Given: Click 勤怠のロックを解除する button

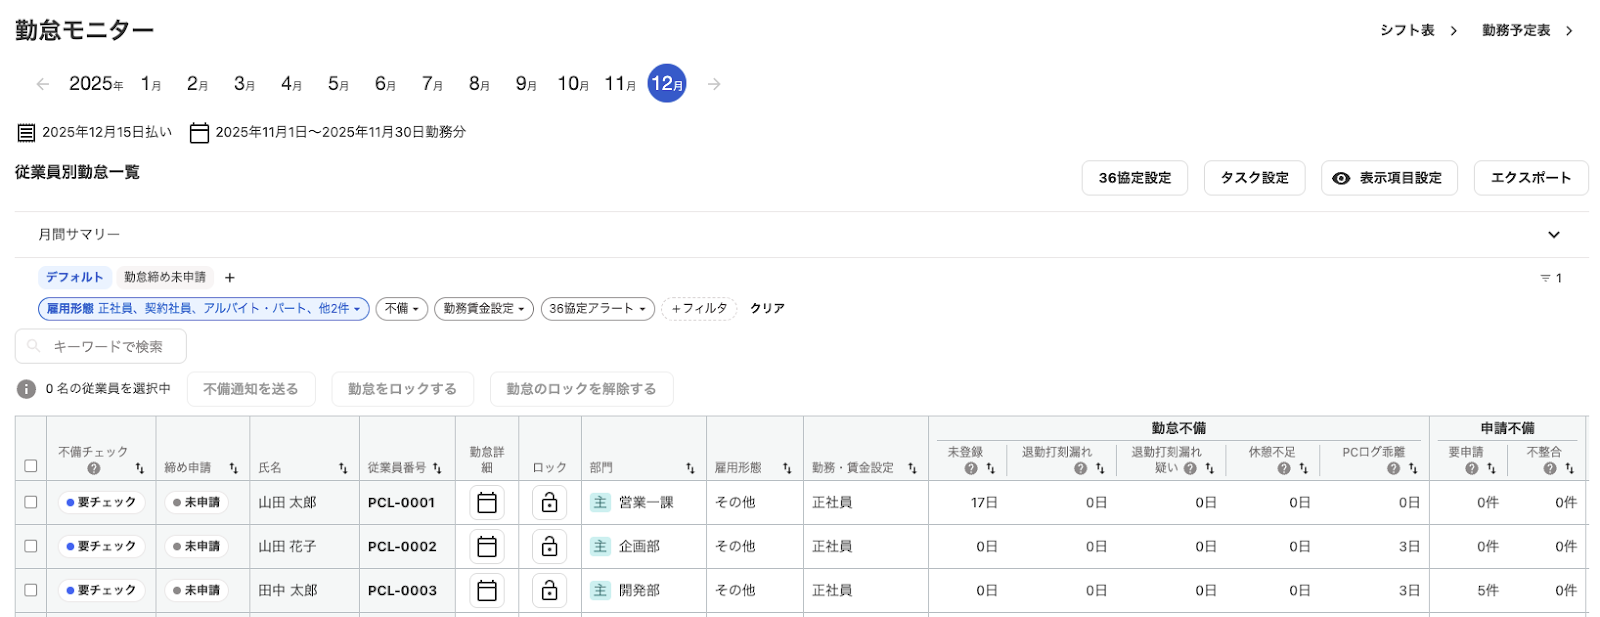Looking at the screenshot, I should coord(581,389).
